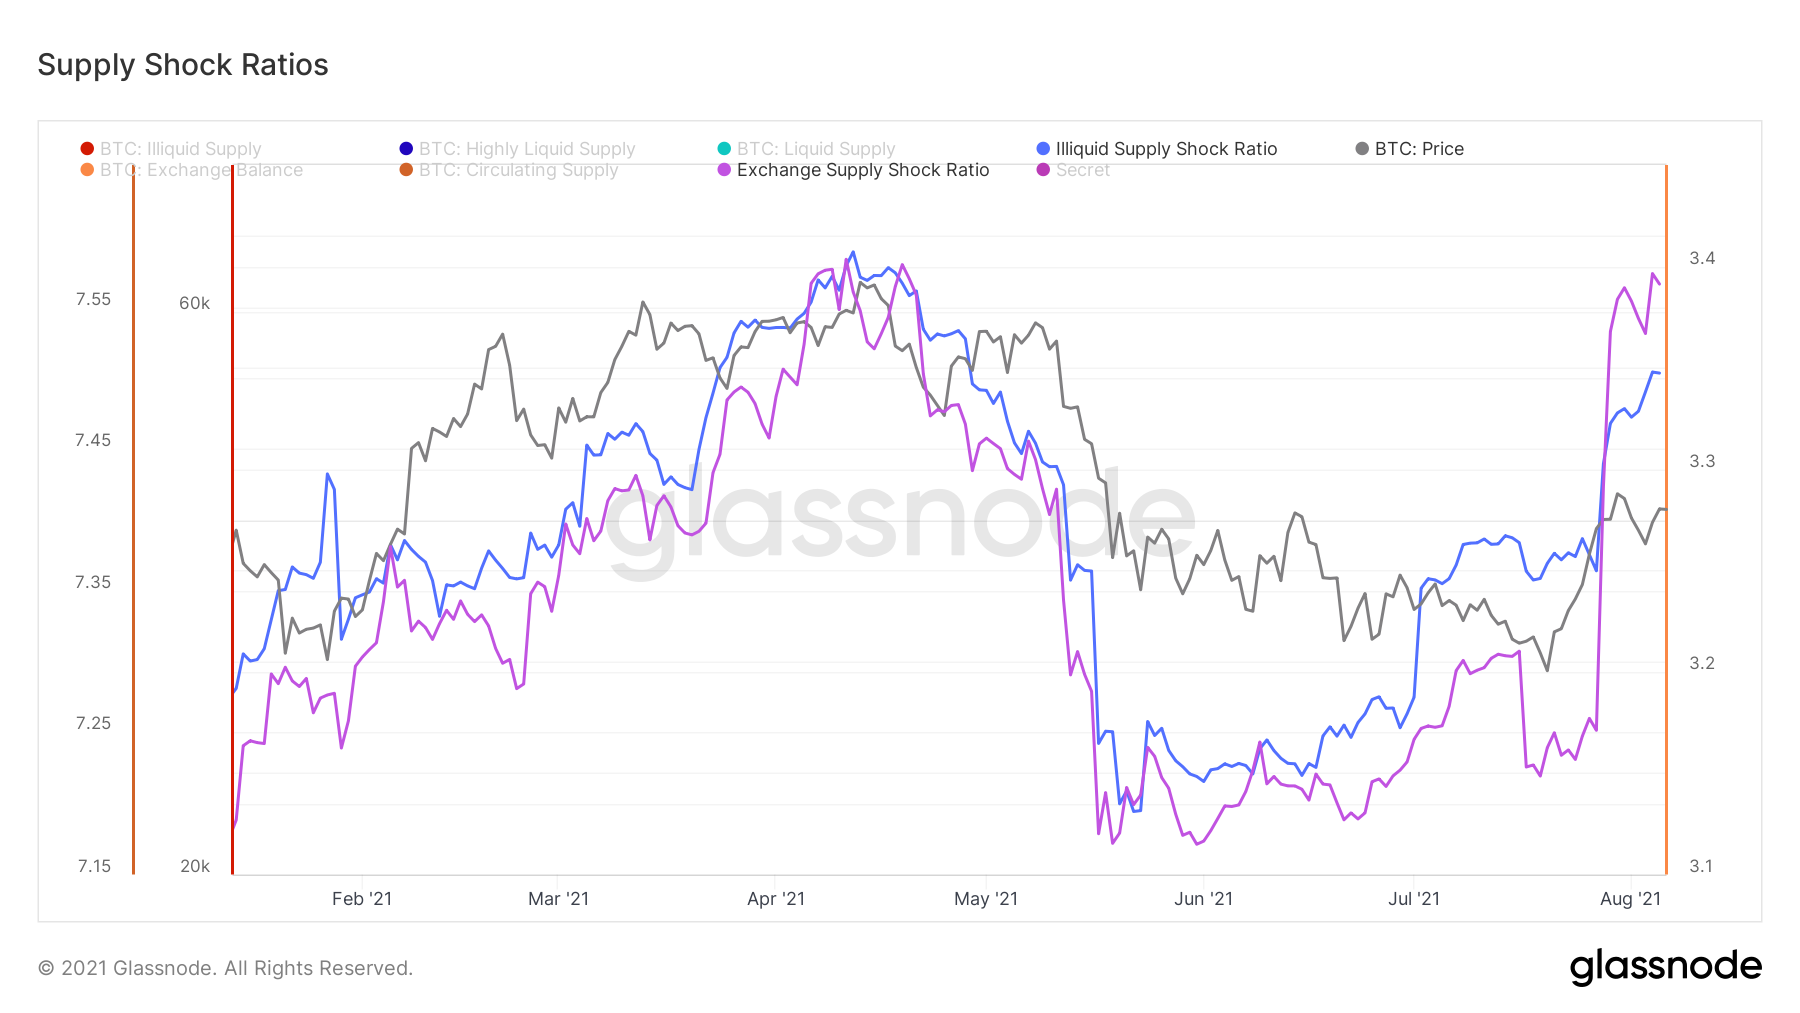Viewport: 1800px width, 1013px height.
Task: Click the teal BTC: Liquid Supply dot
Action: pyautogui.click(x=724, y=149)
